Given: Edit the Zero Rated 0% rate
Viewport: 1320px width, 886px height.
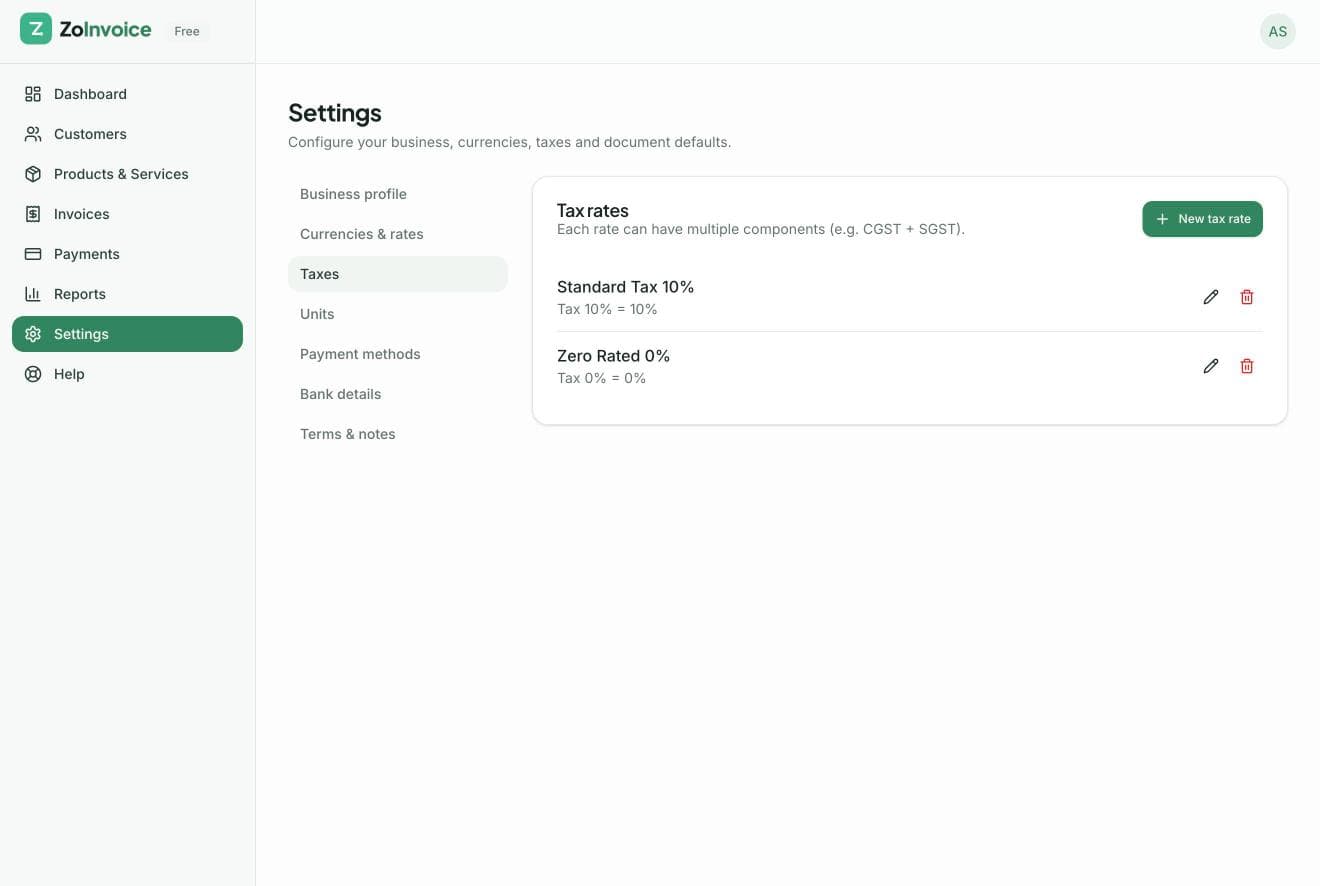Looking at the screenshot, I should 1211,366.
